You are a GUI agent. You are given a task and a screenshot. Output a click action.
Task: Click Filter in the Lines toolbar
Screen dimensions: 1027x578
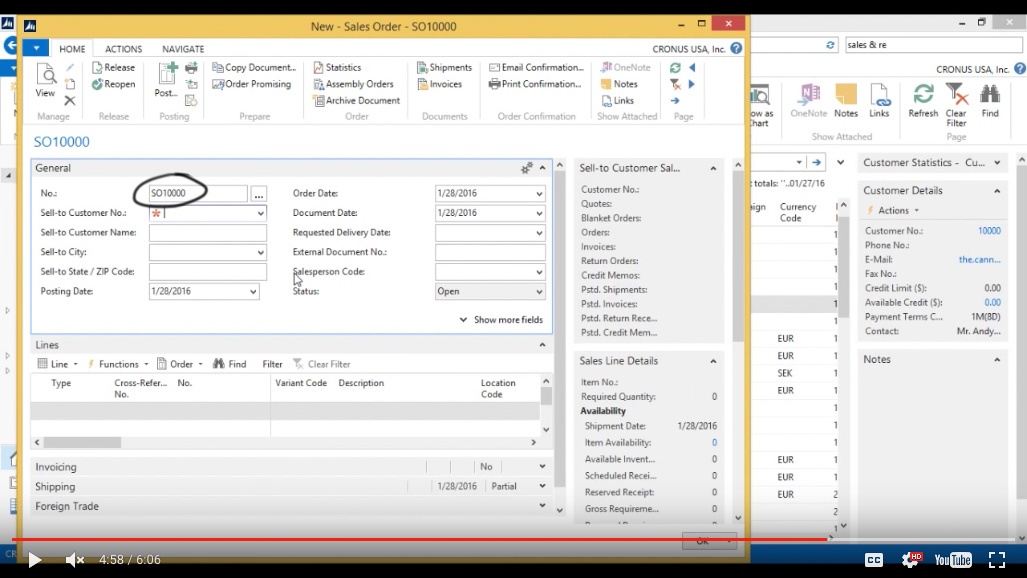click(x=272, y=364)
